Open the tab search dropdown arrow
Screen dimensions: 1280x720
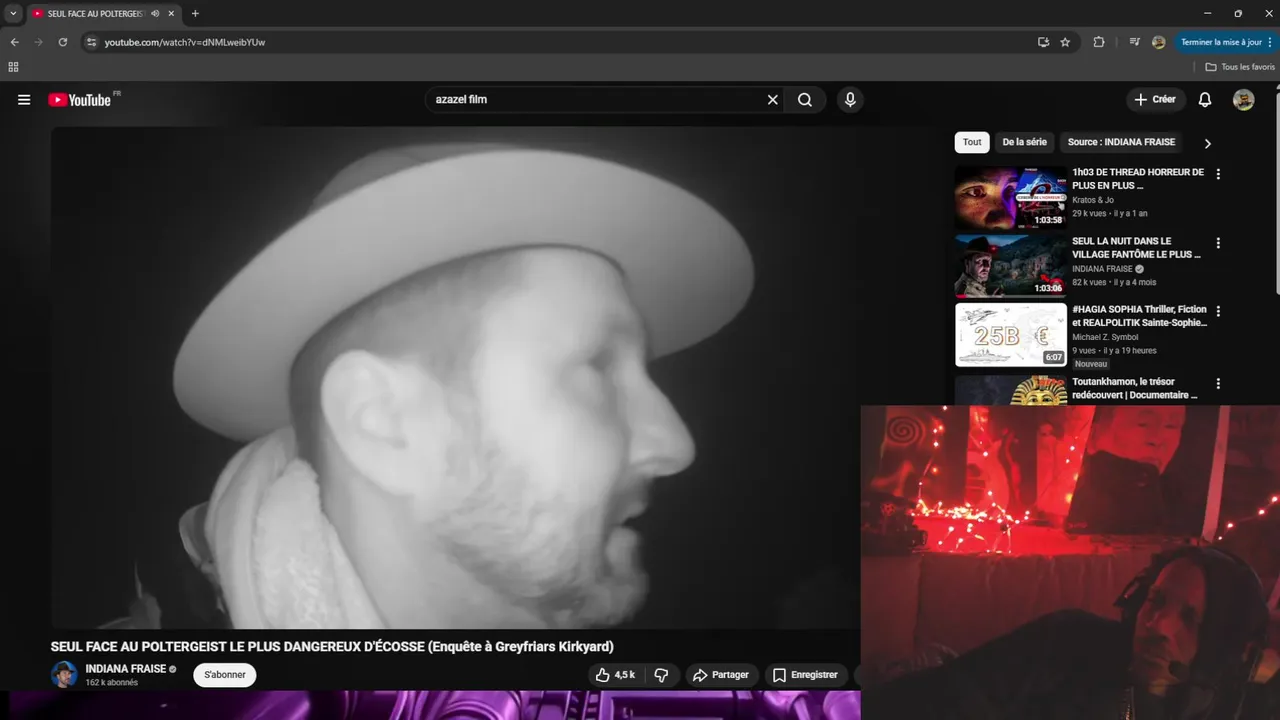coord(13,14)
